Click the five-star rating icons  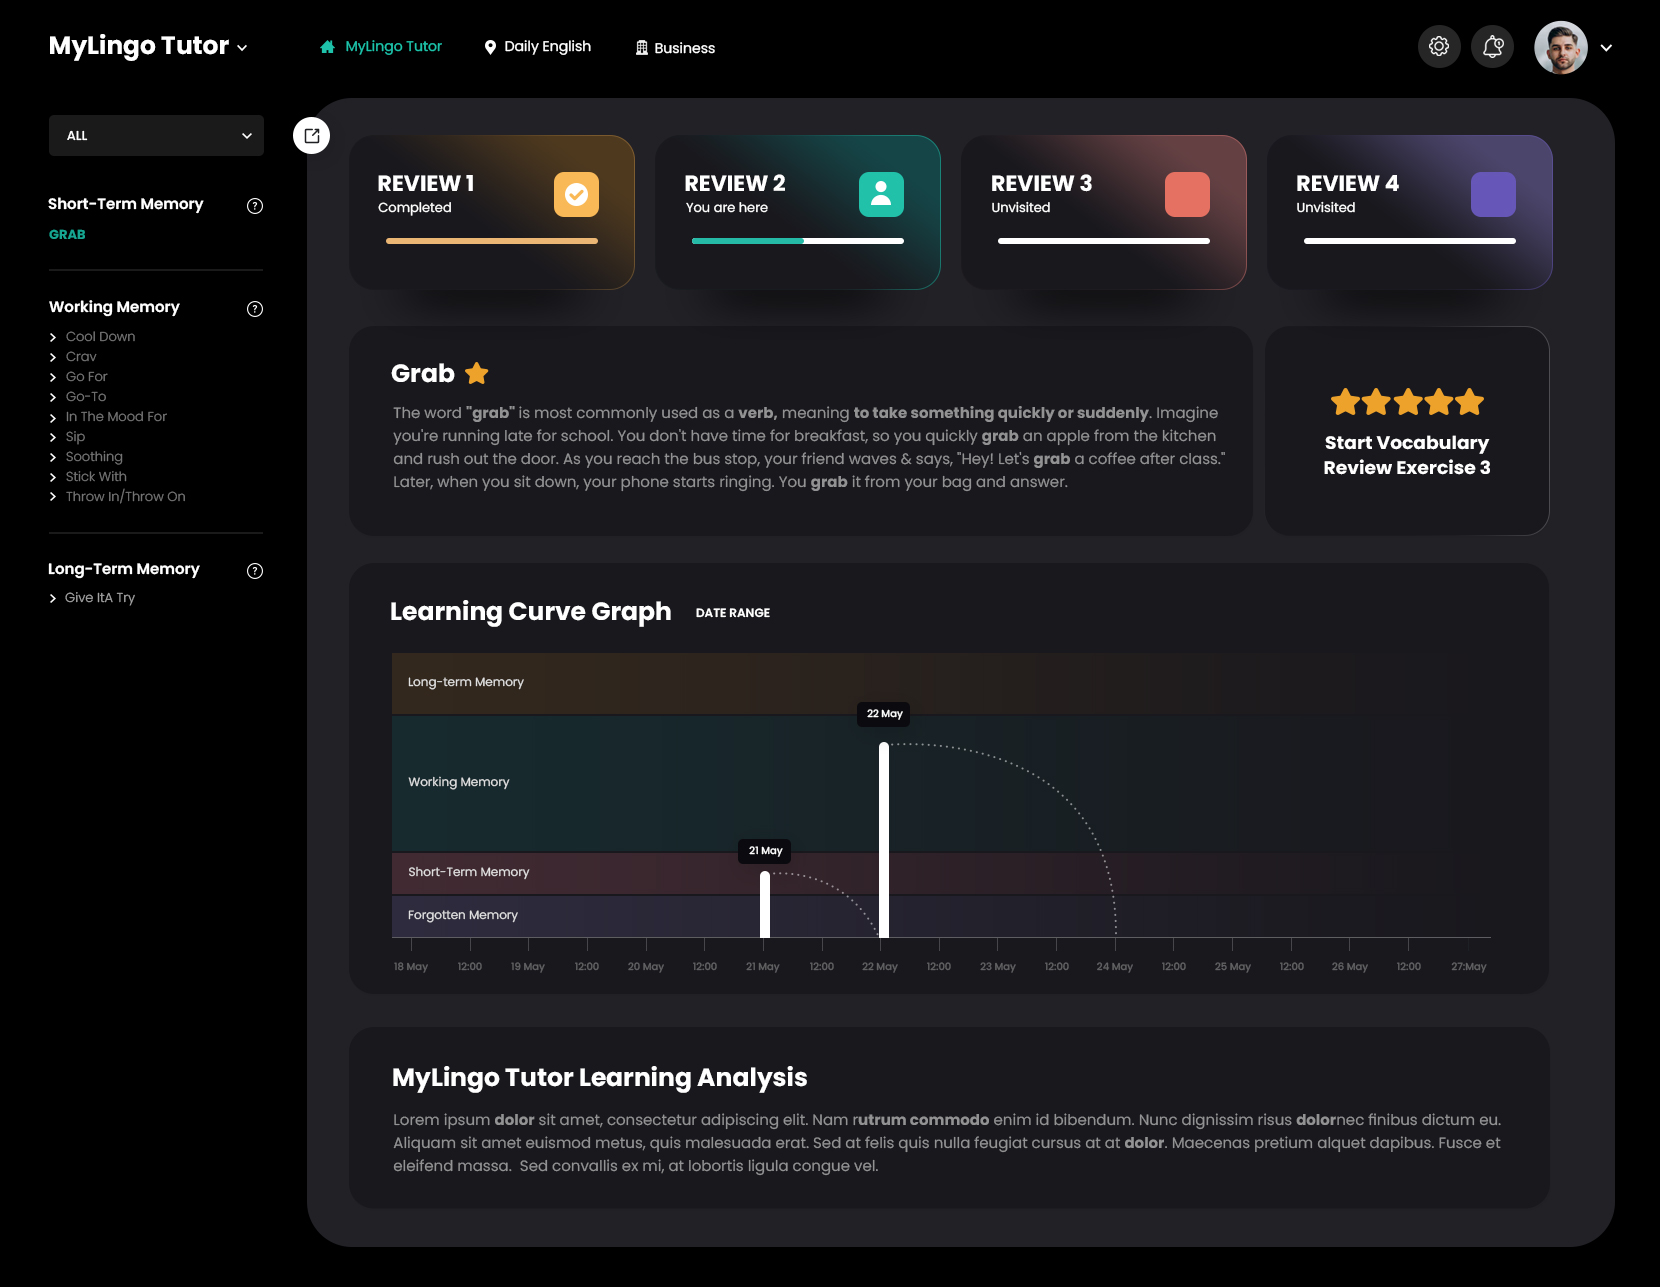click(1407, 402)
